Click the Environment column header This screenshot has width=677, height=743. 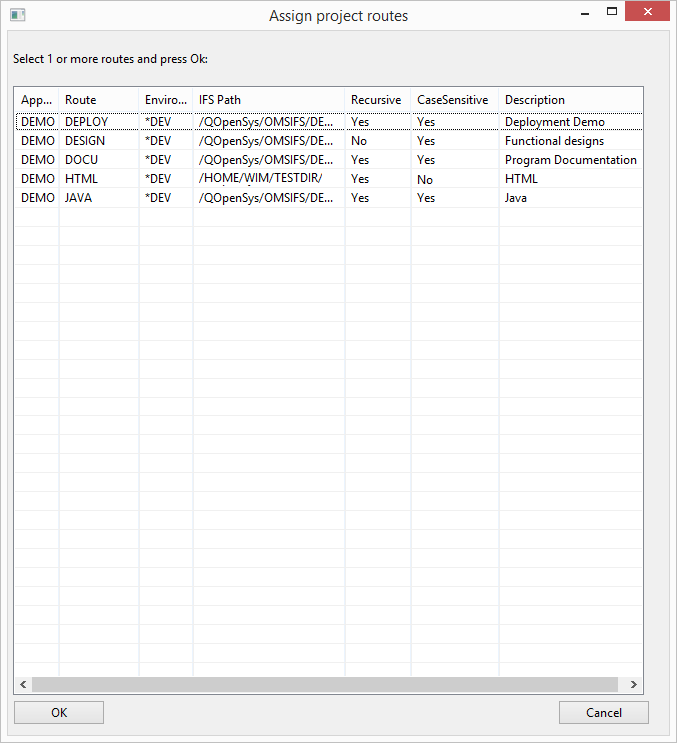click(165, 100)
